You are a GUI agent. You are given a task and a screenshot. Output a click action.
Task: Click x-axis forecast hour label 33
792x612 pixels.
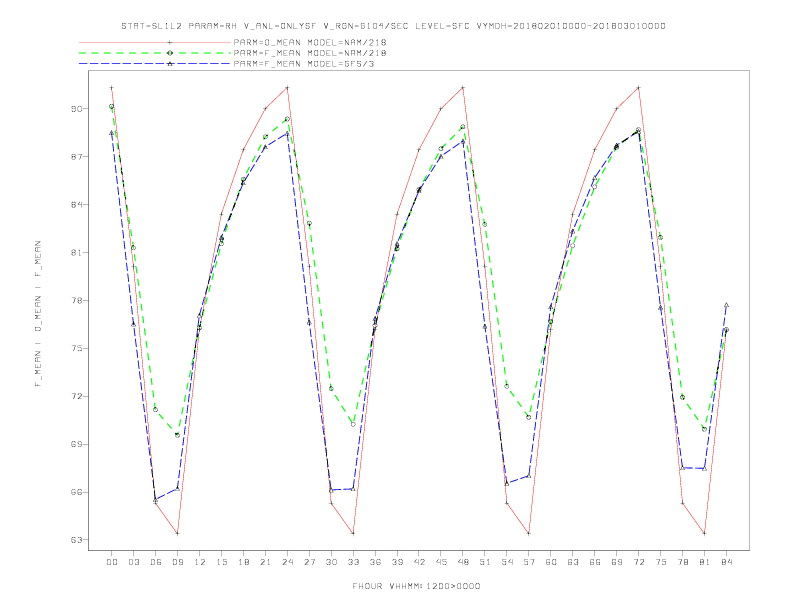pyautogui.click(x=354, y=562)
